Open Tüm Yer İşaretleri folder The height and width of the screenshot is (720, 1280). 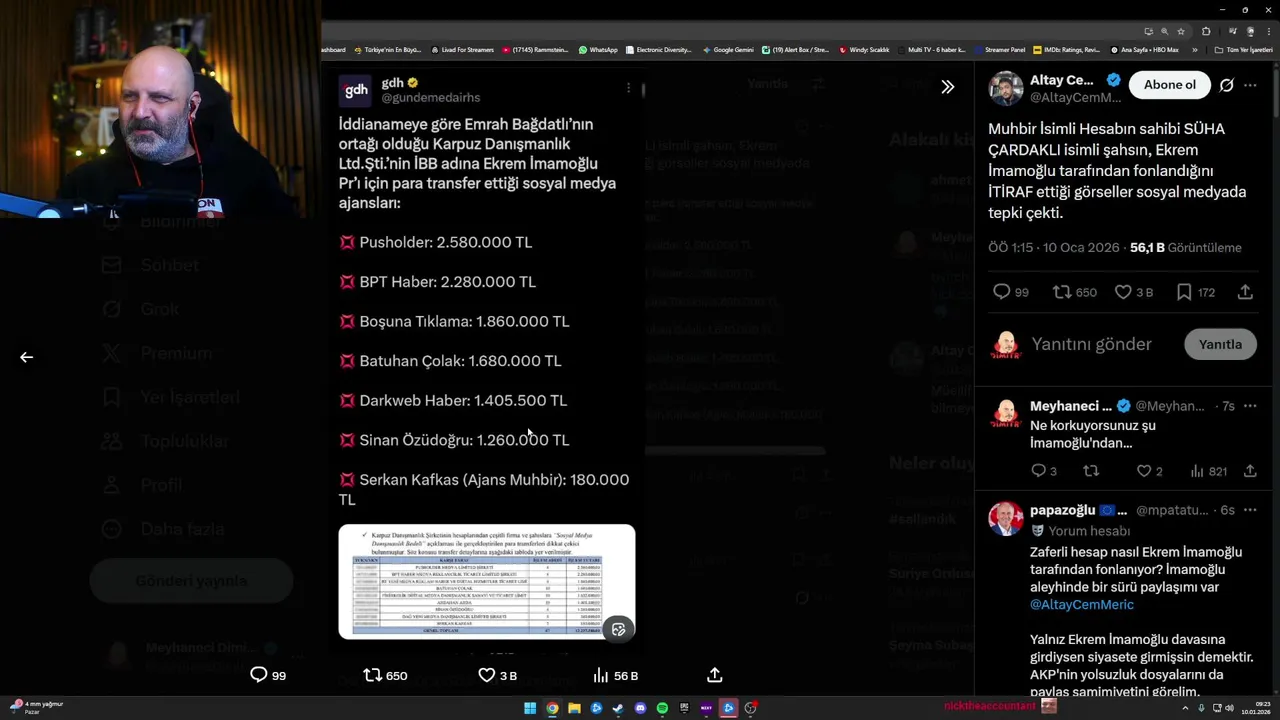1243,49
